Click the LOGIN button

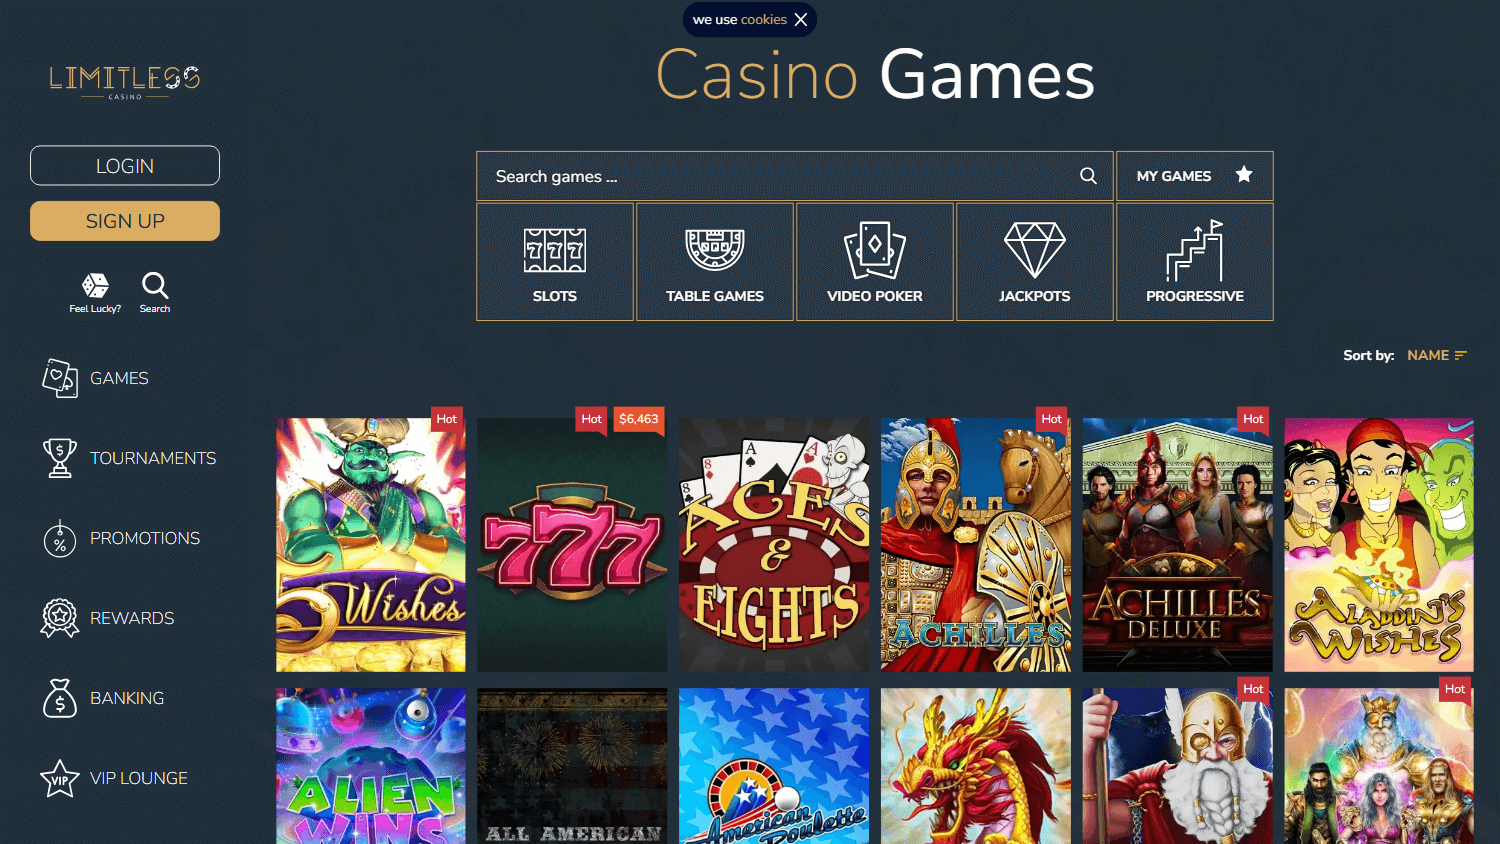pos(125,166)
